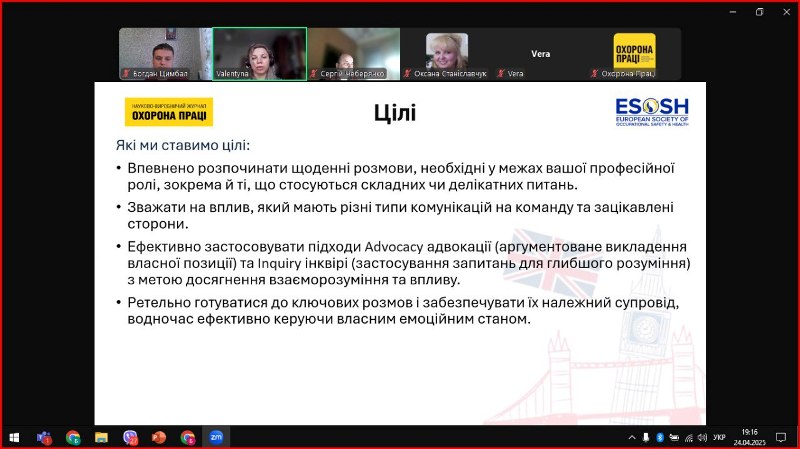Open the Windows notification center
The height and width of the screenshot is (449, 800).
782,437
